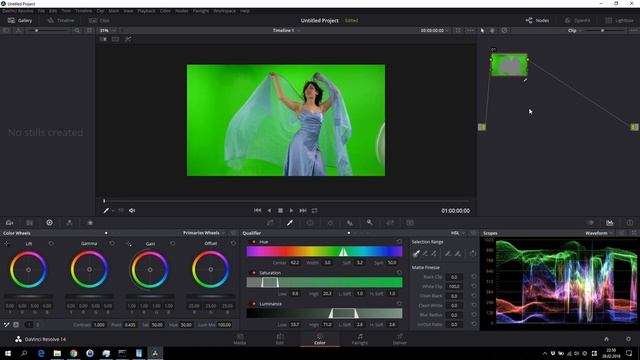Open the Key palette icon

[x=370, y=222]
